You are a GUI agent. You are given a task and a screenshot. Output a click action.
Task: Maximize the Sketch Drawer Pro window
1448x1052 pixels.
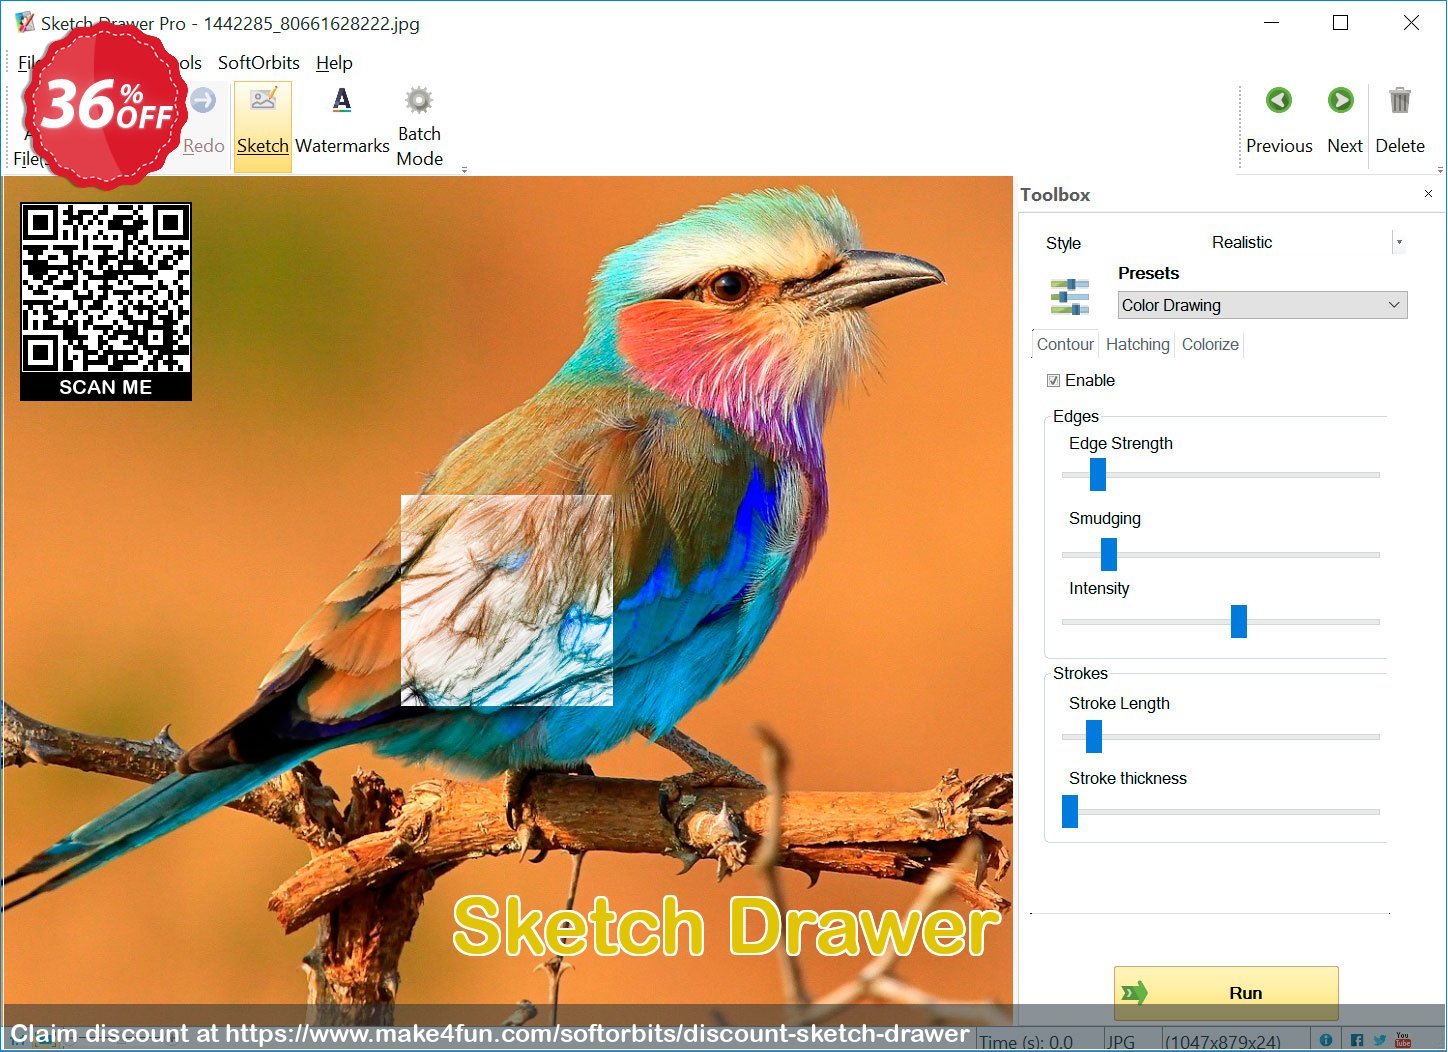pos(1341,22)
